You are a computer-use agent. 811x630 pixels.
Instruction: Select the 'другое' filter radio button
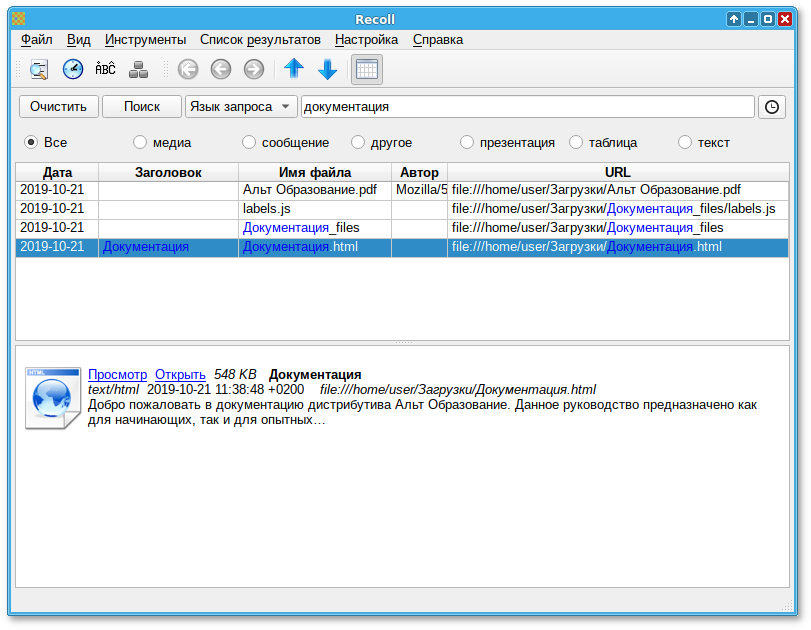pos(357,142)
